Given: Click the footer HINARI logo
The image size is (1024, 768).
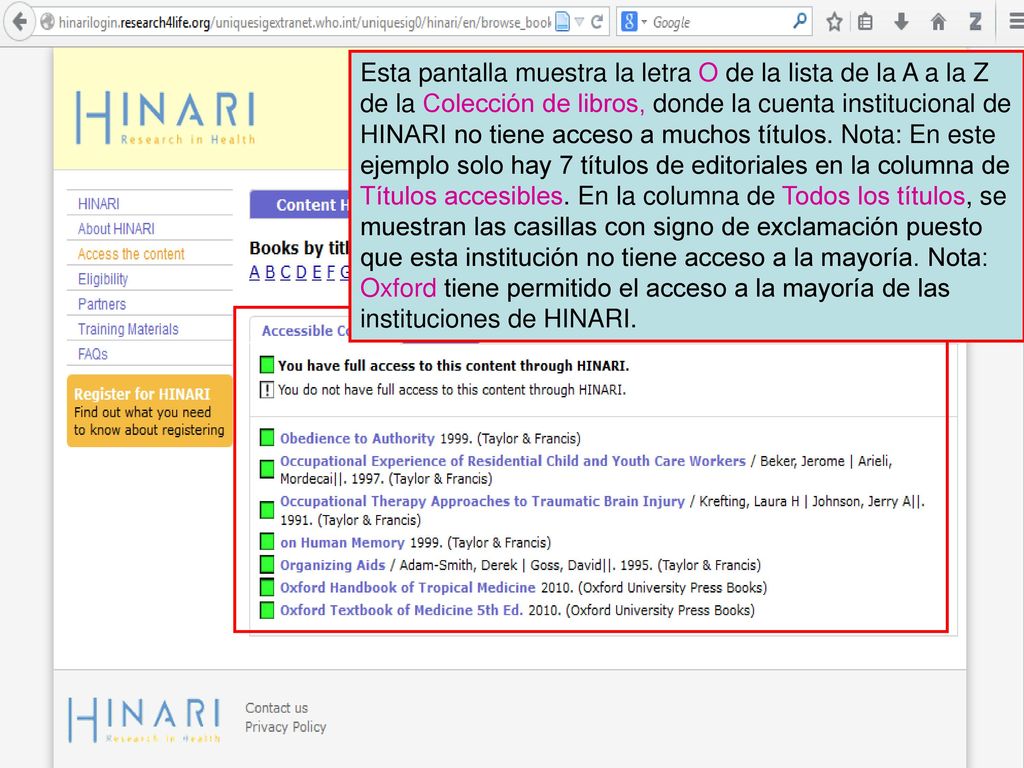Looking at the screenshot, I should pos(144,720).
